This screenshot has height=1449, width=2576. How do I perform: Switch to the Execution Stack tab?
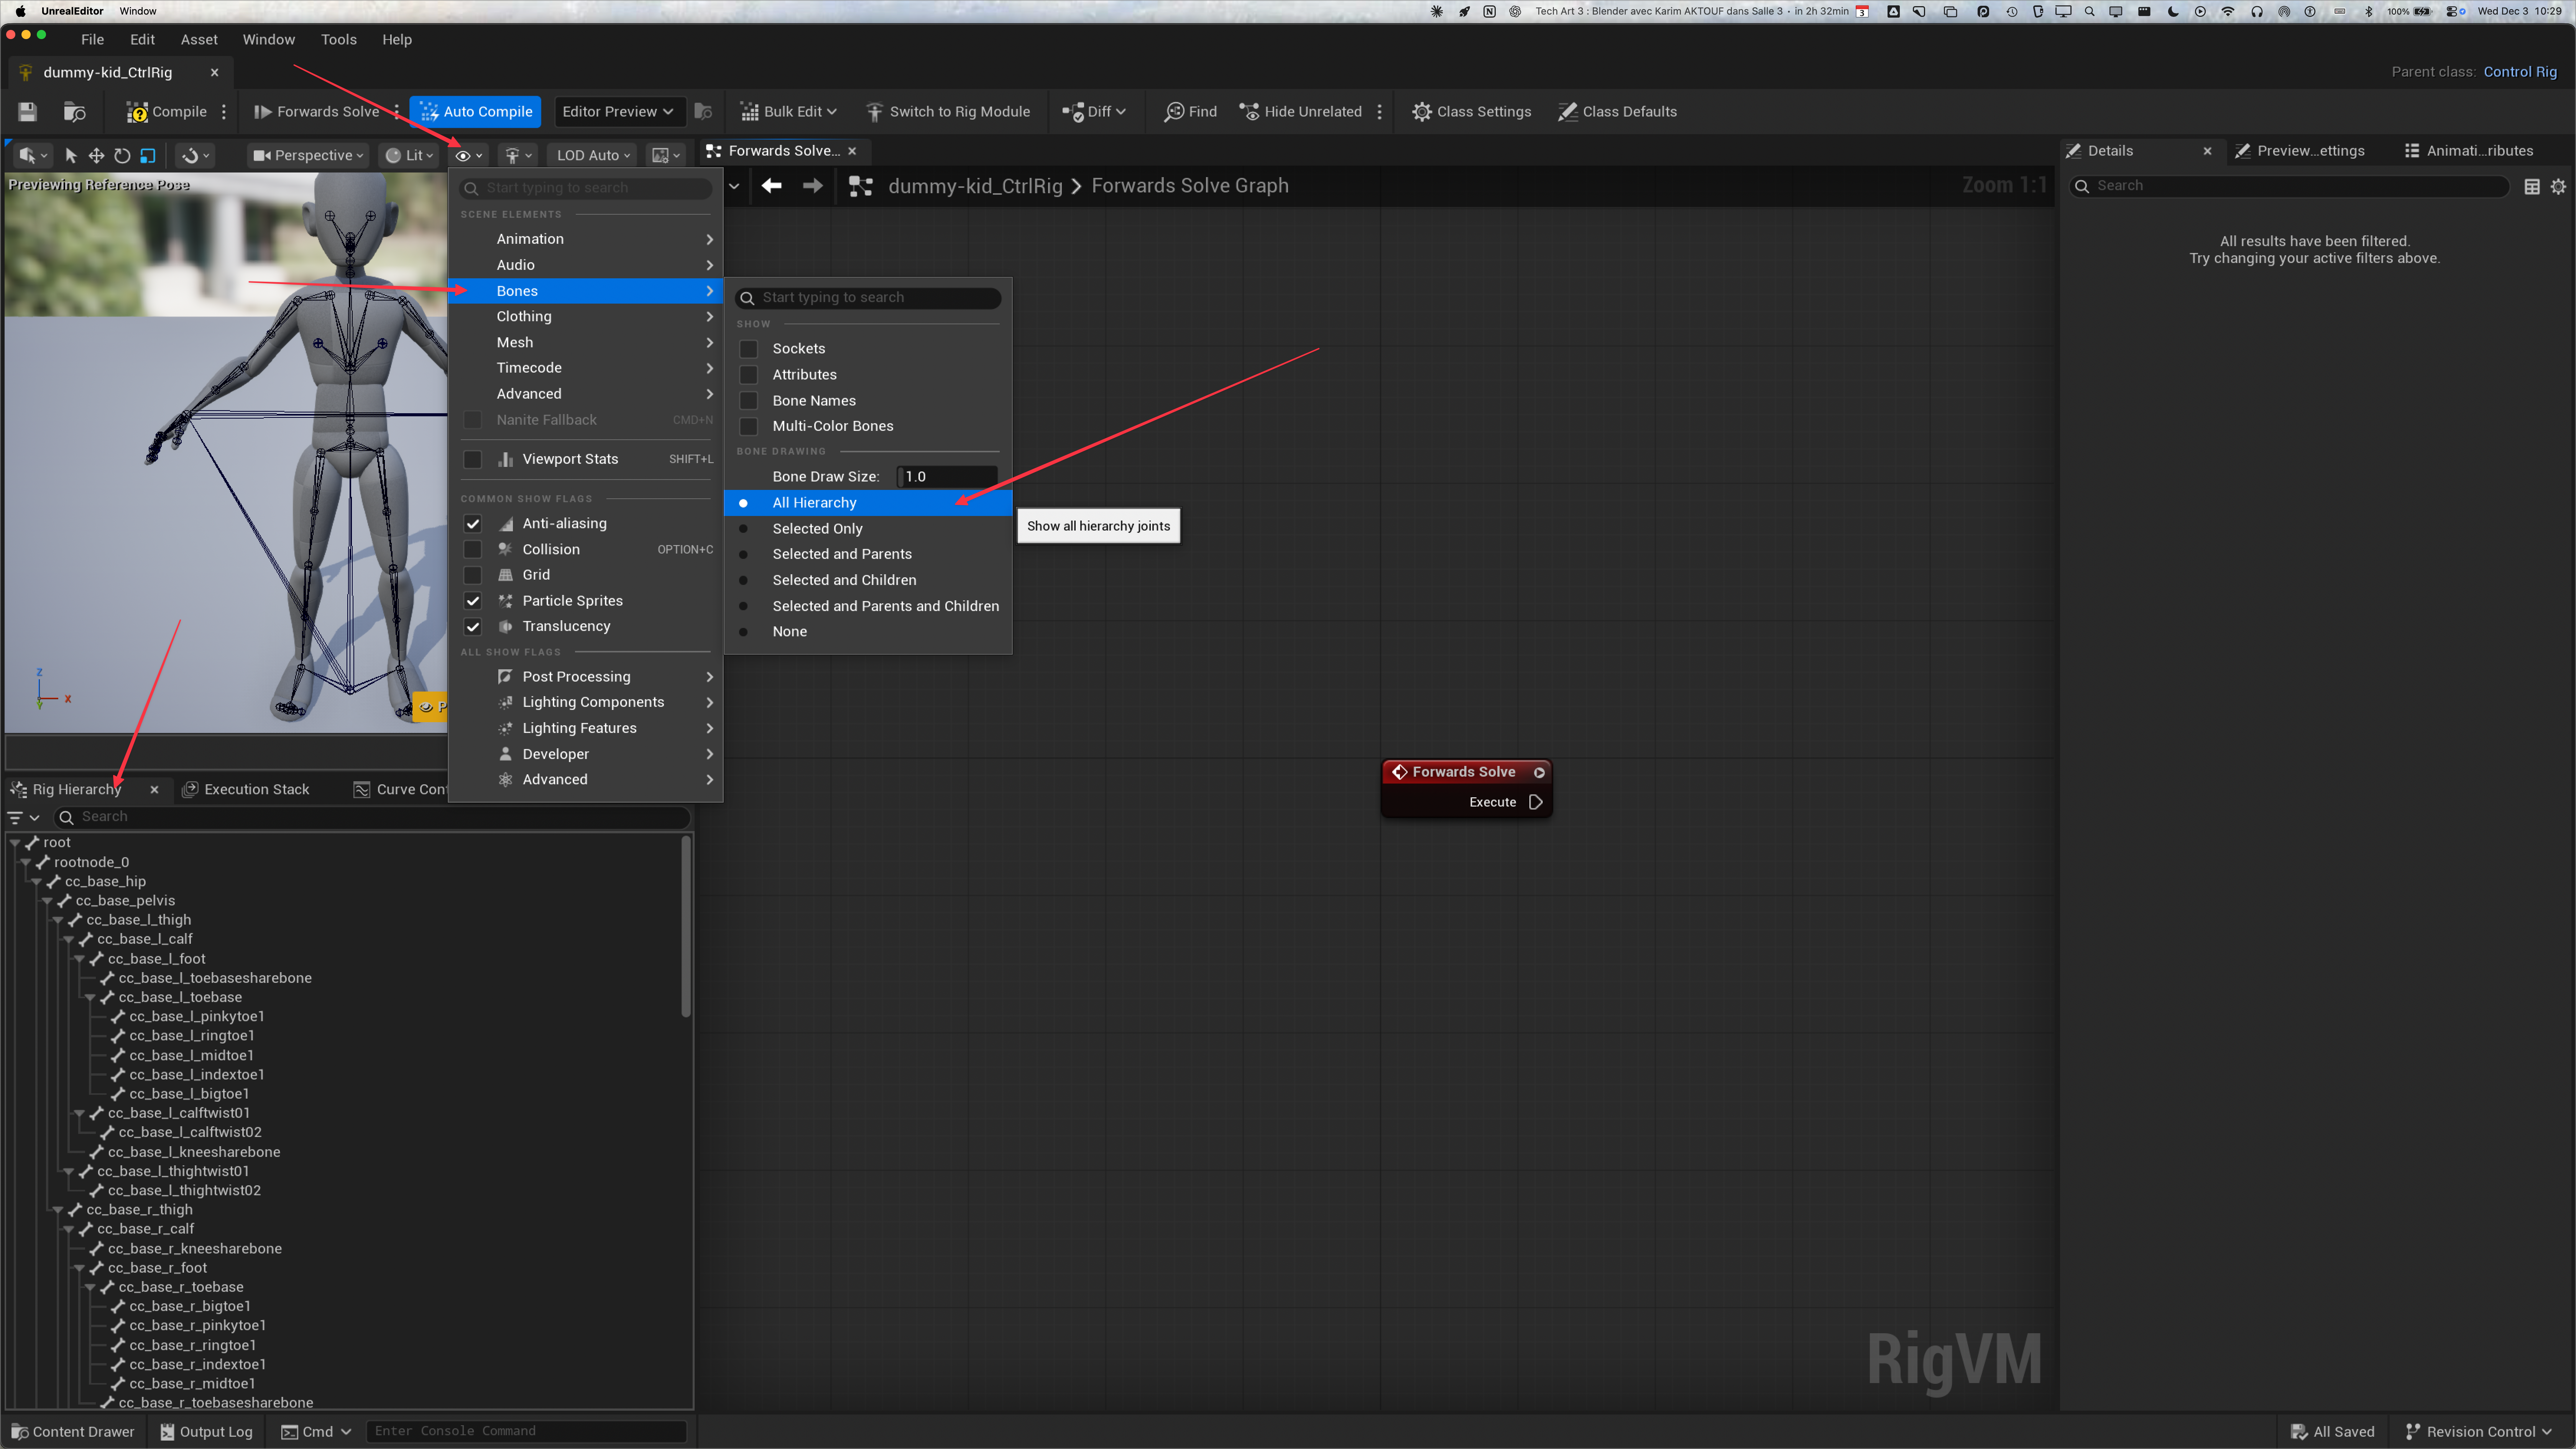(246, 790)
